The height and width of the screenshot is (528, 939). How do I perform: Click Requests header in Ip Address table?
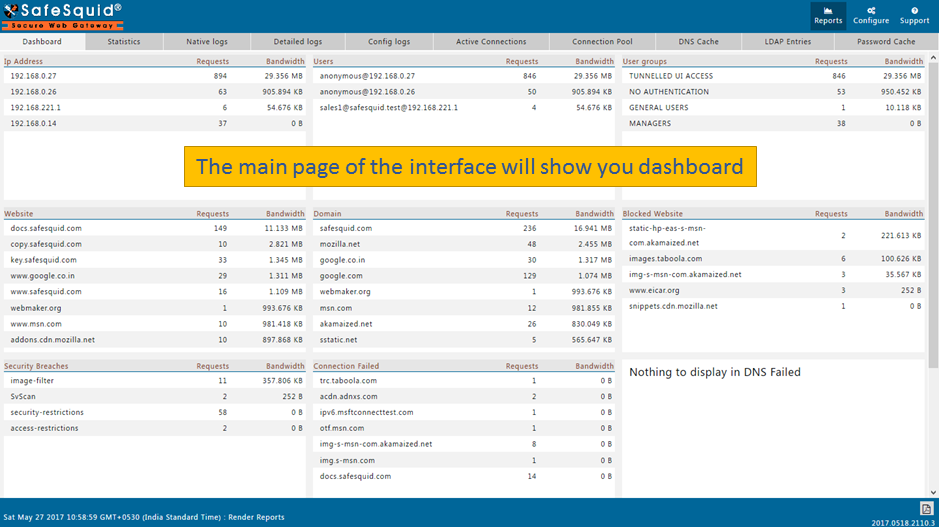coord(213,61)
